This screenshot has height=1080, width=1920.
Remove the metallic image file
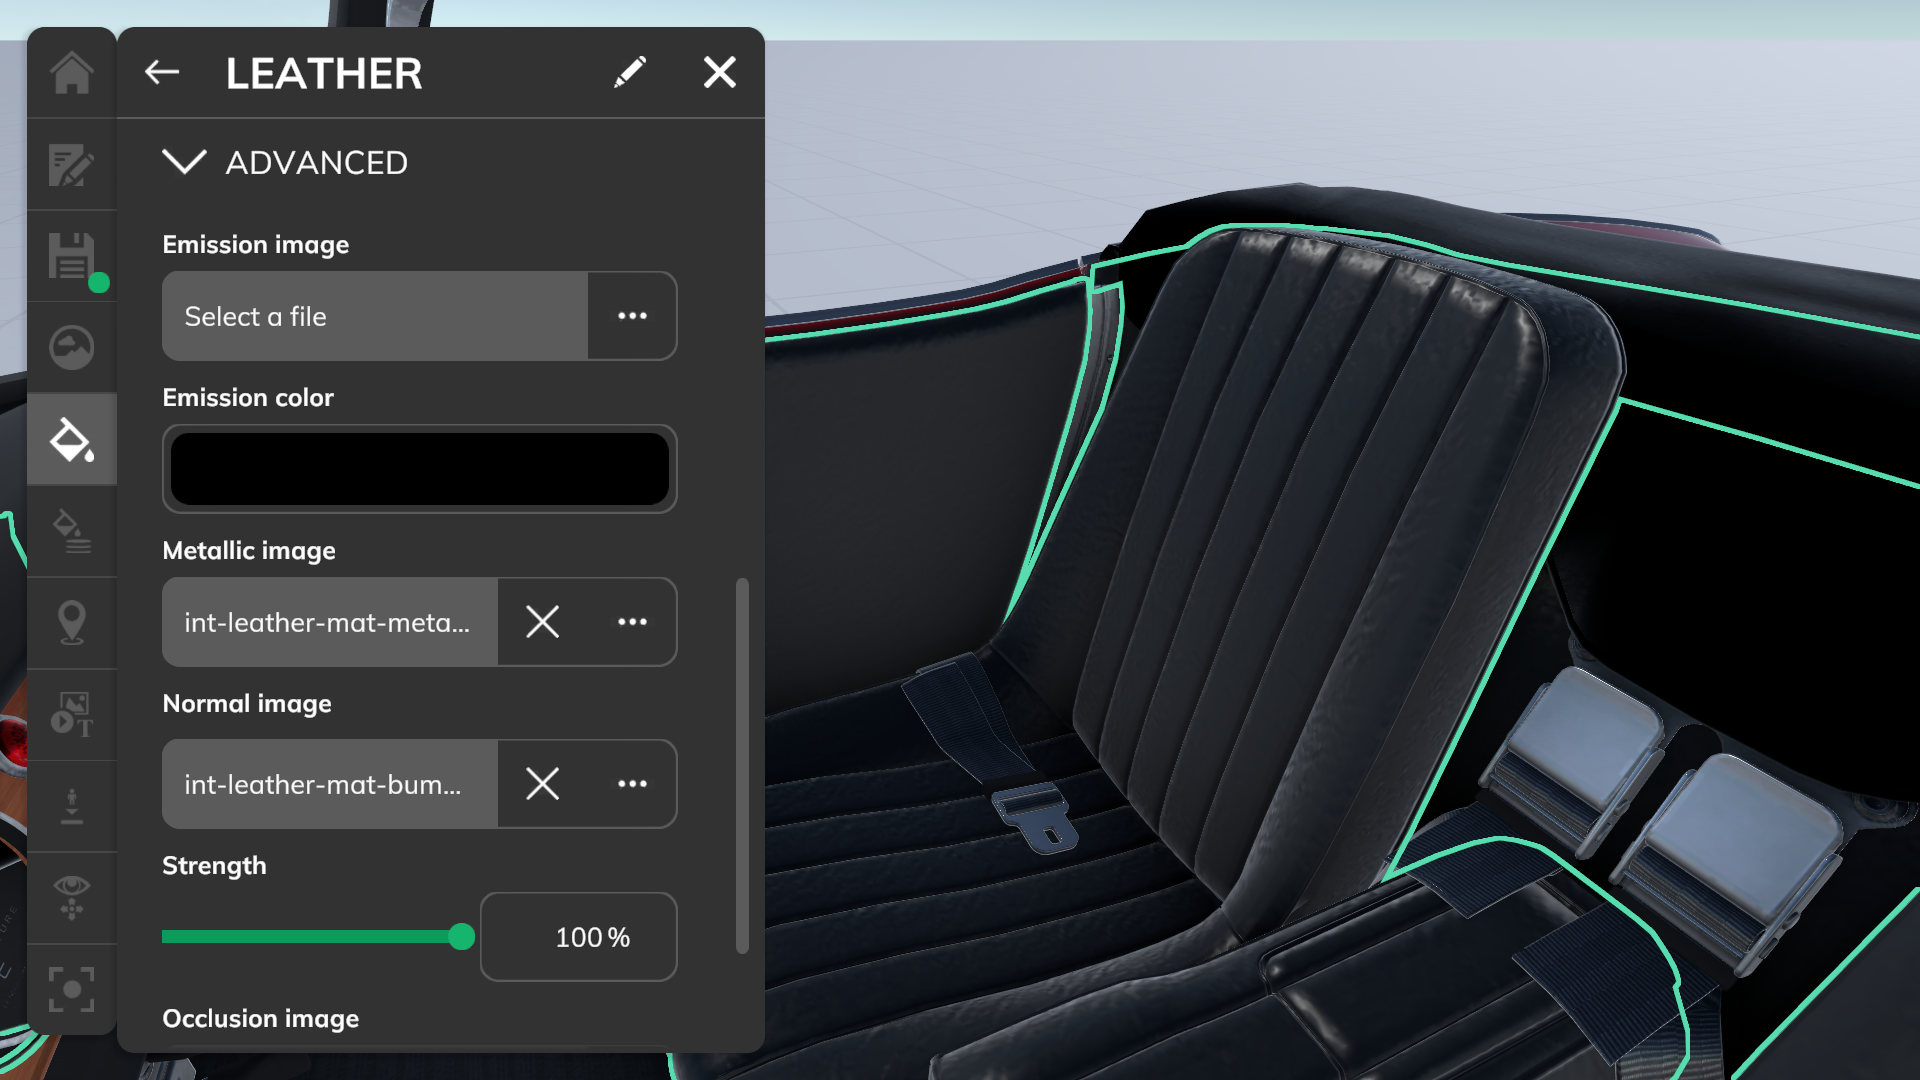pos(542,621)
